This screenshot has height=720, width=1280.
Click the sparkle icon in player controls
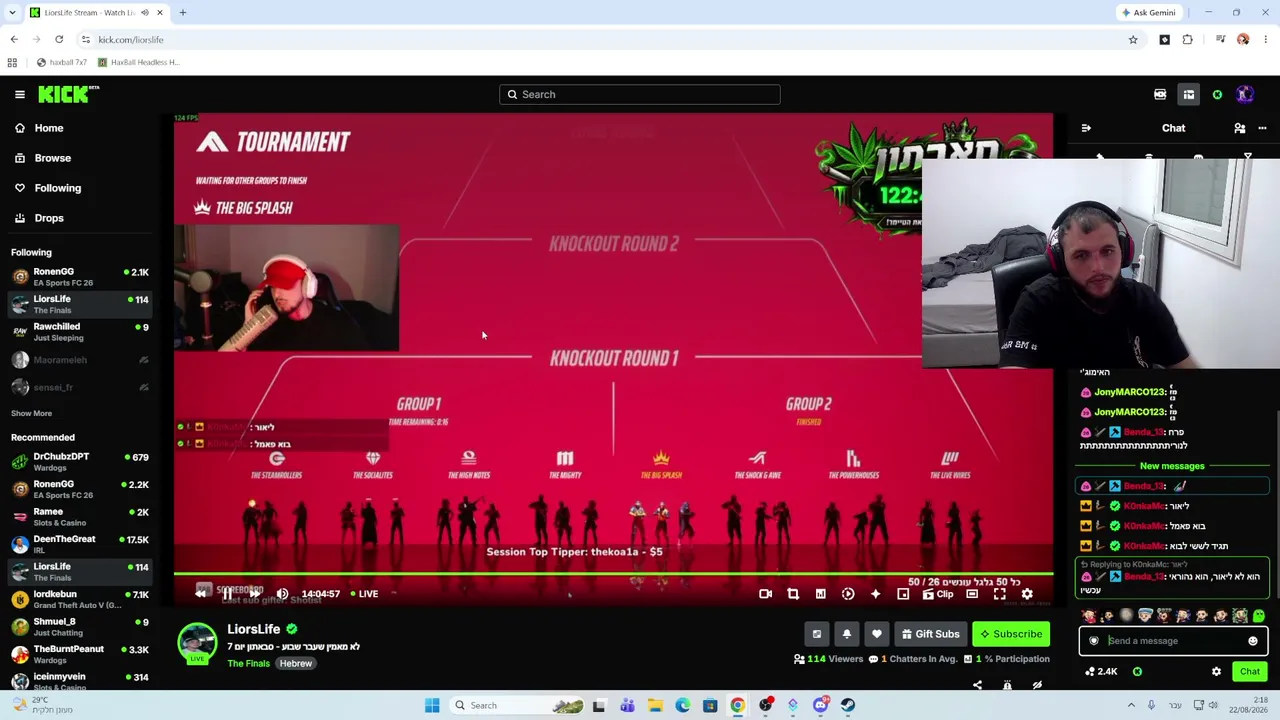click(x=875, y=594)
